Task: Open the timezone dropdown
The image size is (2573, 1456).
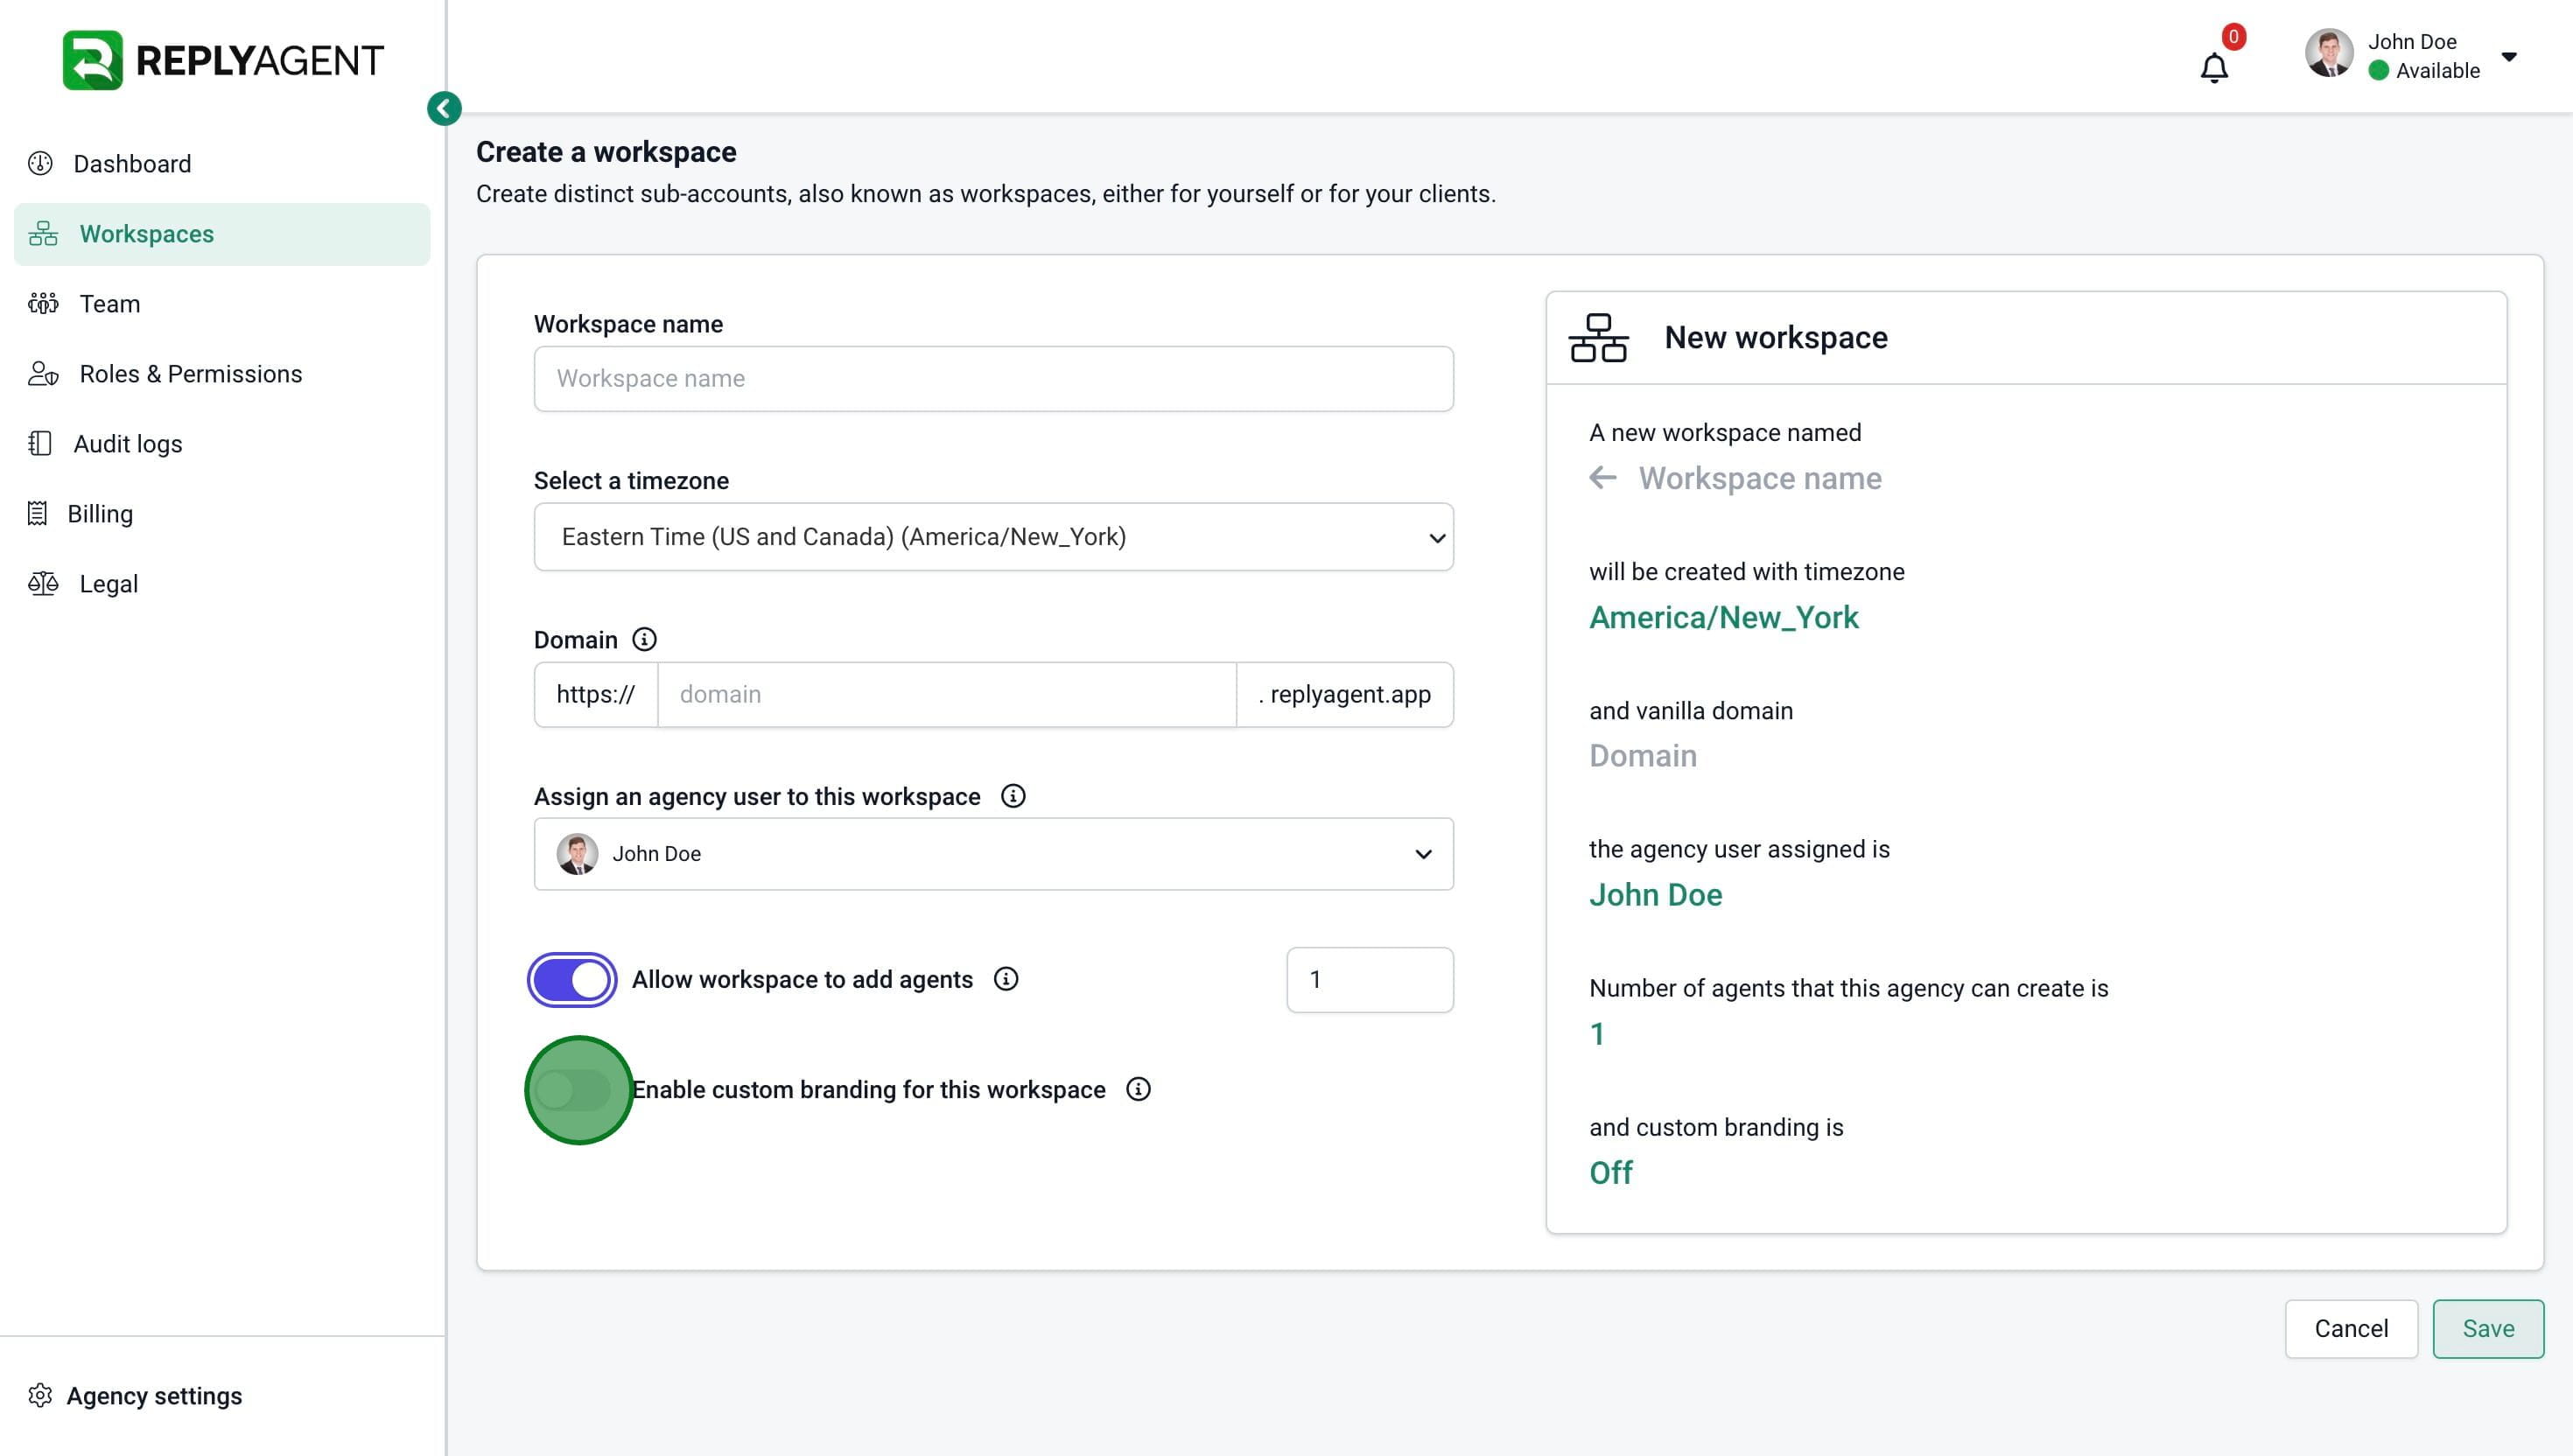Action: tap(993, 537)
